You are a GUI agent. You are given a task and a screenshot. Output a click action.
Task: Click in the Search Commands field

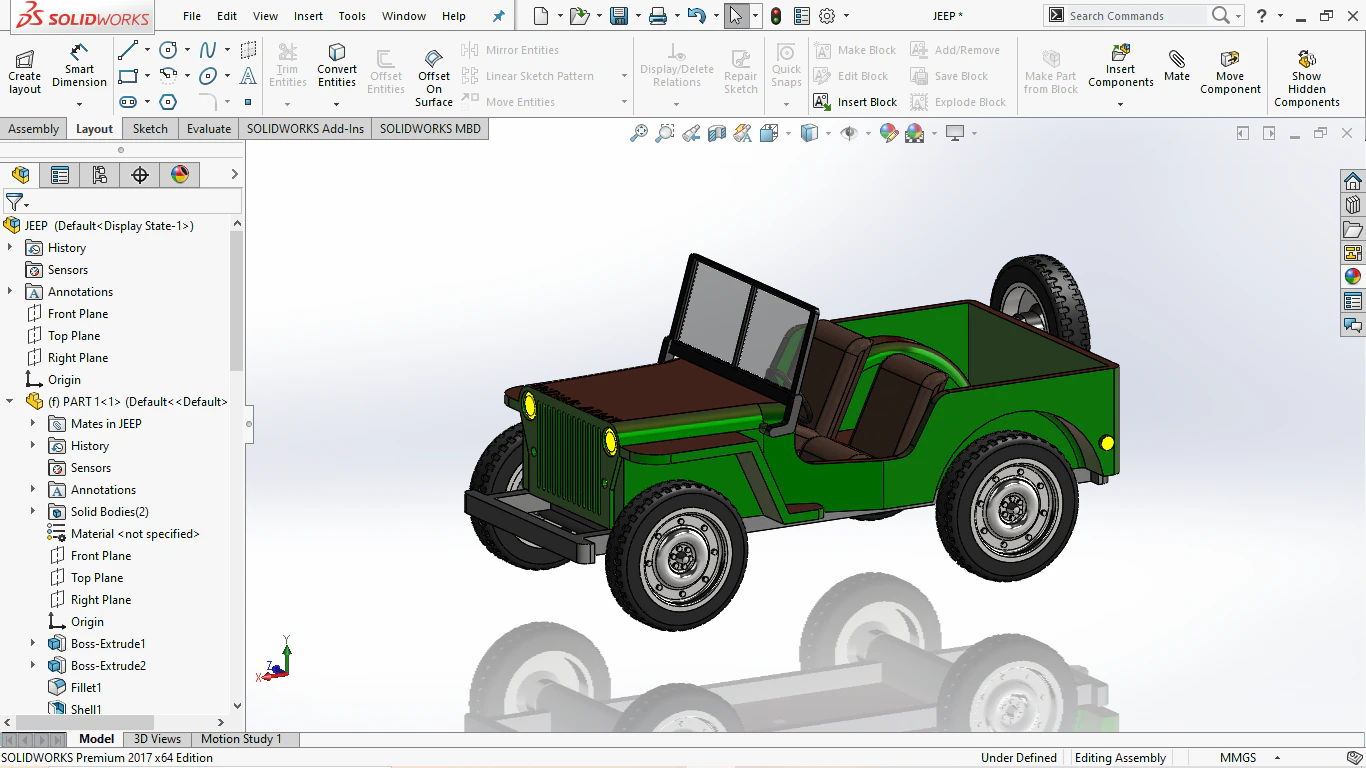pos(1135,16)
